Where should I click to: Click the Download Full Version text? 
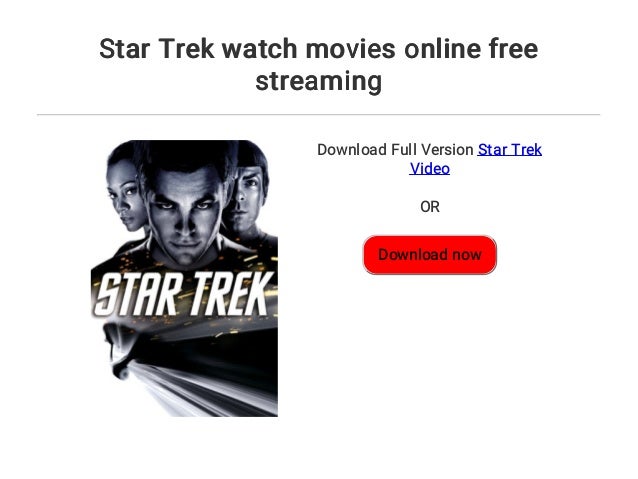395,150
